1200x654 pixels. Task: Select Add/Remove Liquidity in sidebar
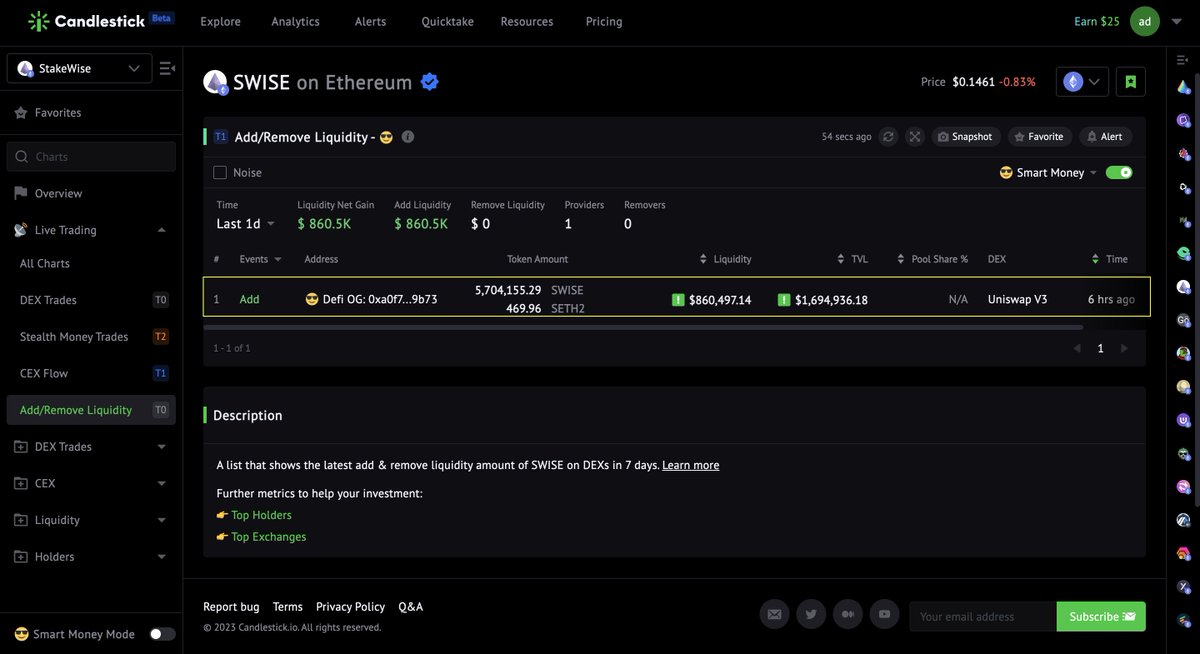pyautogui.click(x=91, y=410)
